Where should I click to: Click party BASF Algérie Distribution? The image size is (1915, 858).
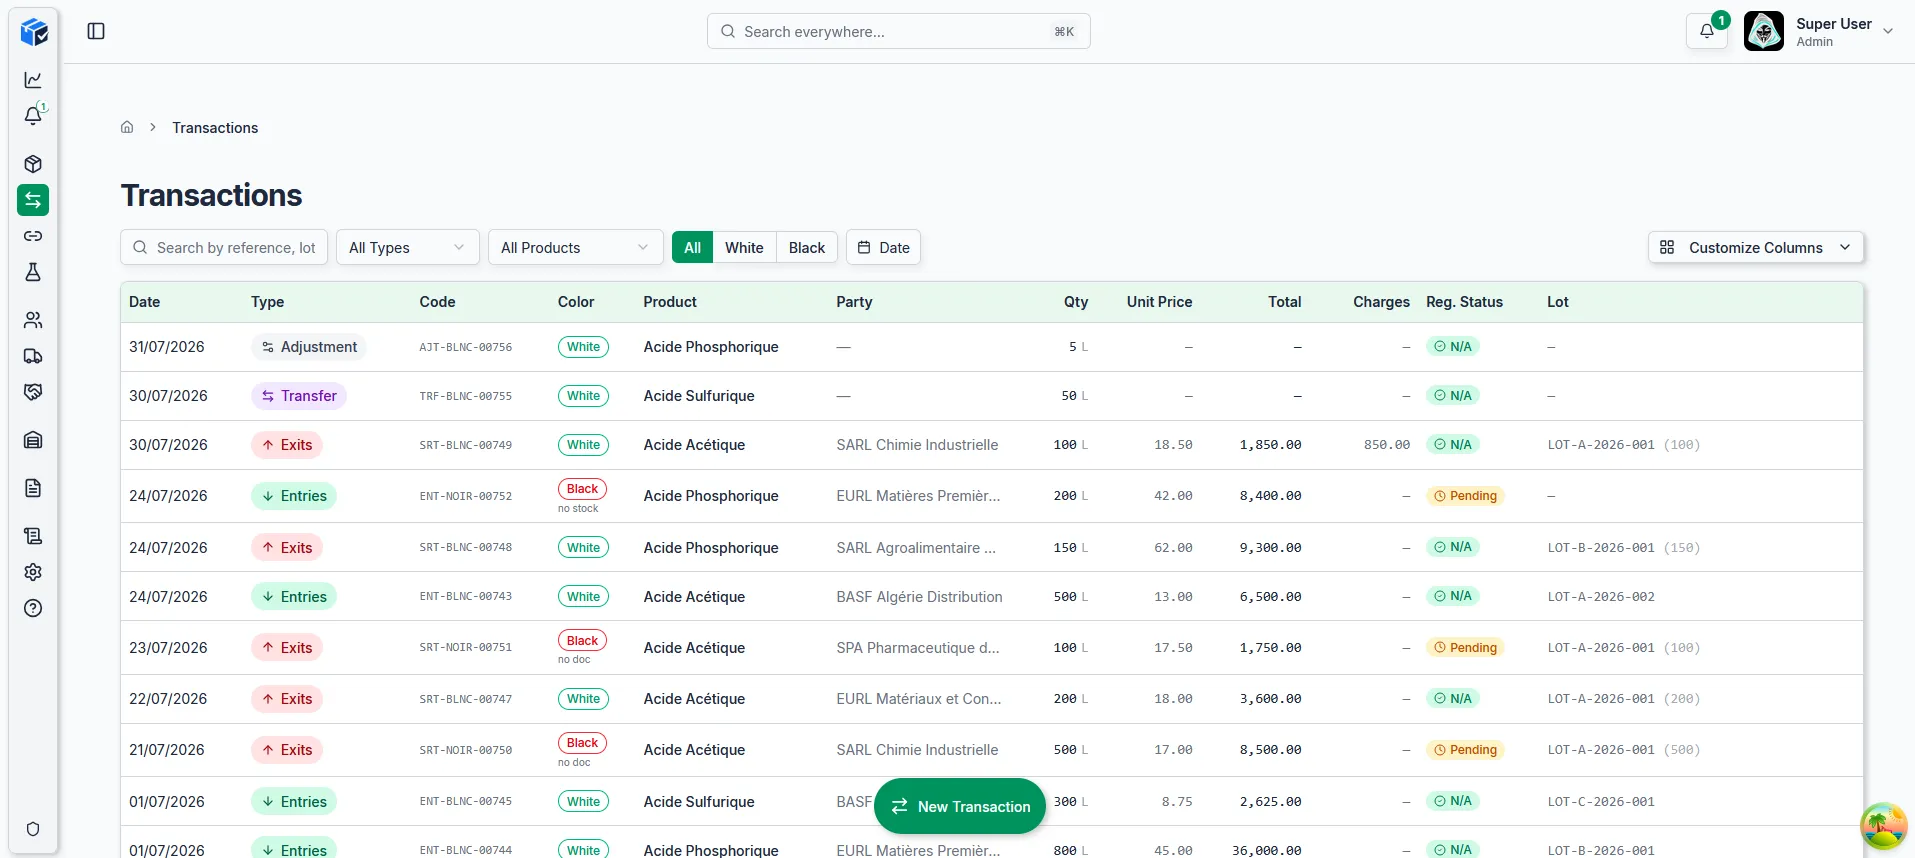(919, 597)
